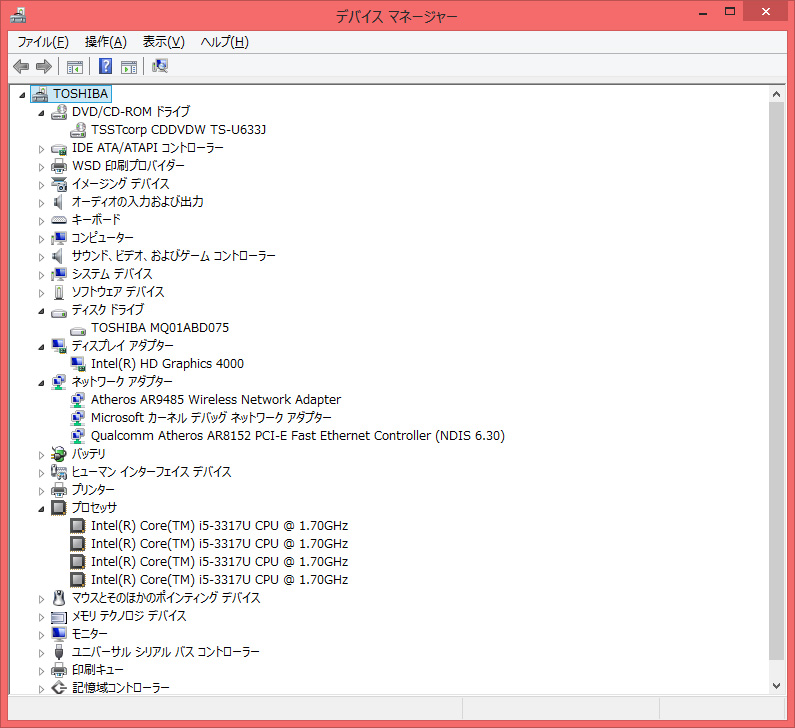This screenshot has height=728, width=795.
Task: Select the Atheros AR9485 Wireless Network Adapter icon
Action: (x=79, y=400)
